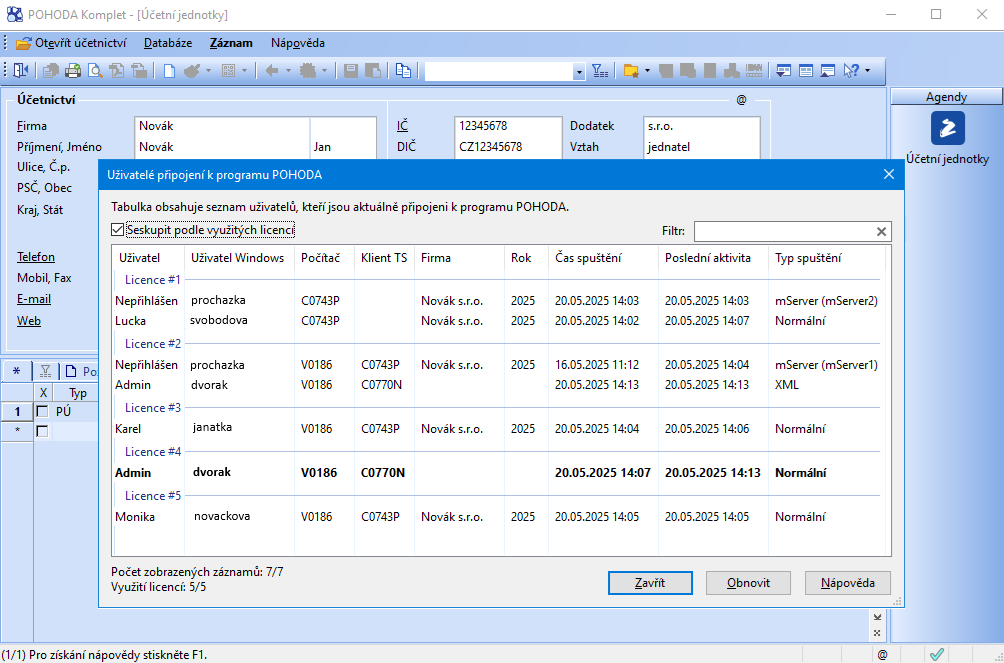Click the PDF export toolbar icon

click(117, 70)
